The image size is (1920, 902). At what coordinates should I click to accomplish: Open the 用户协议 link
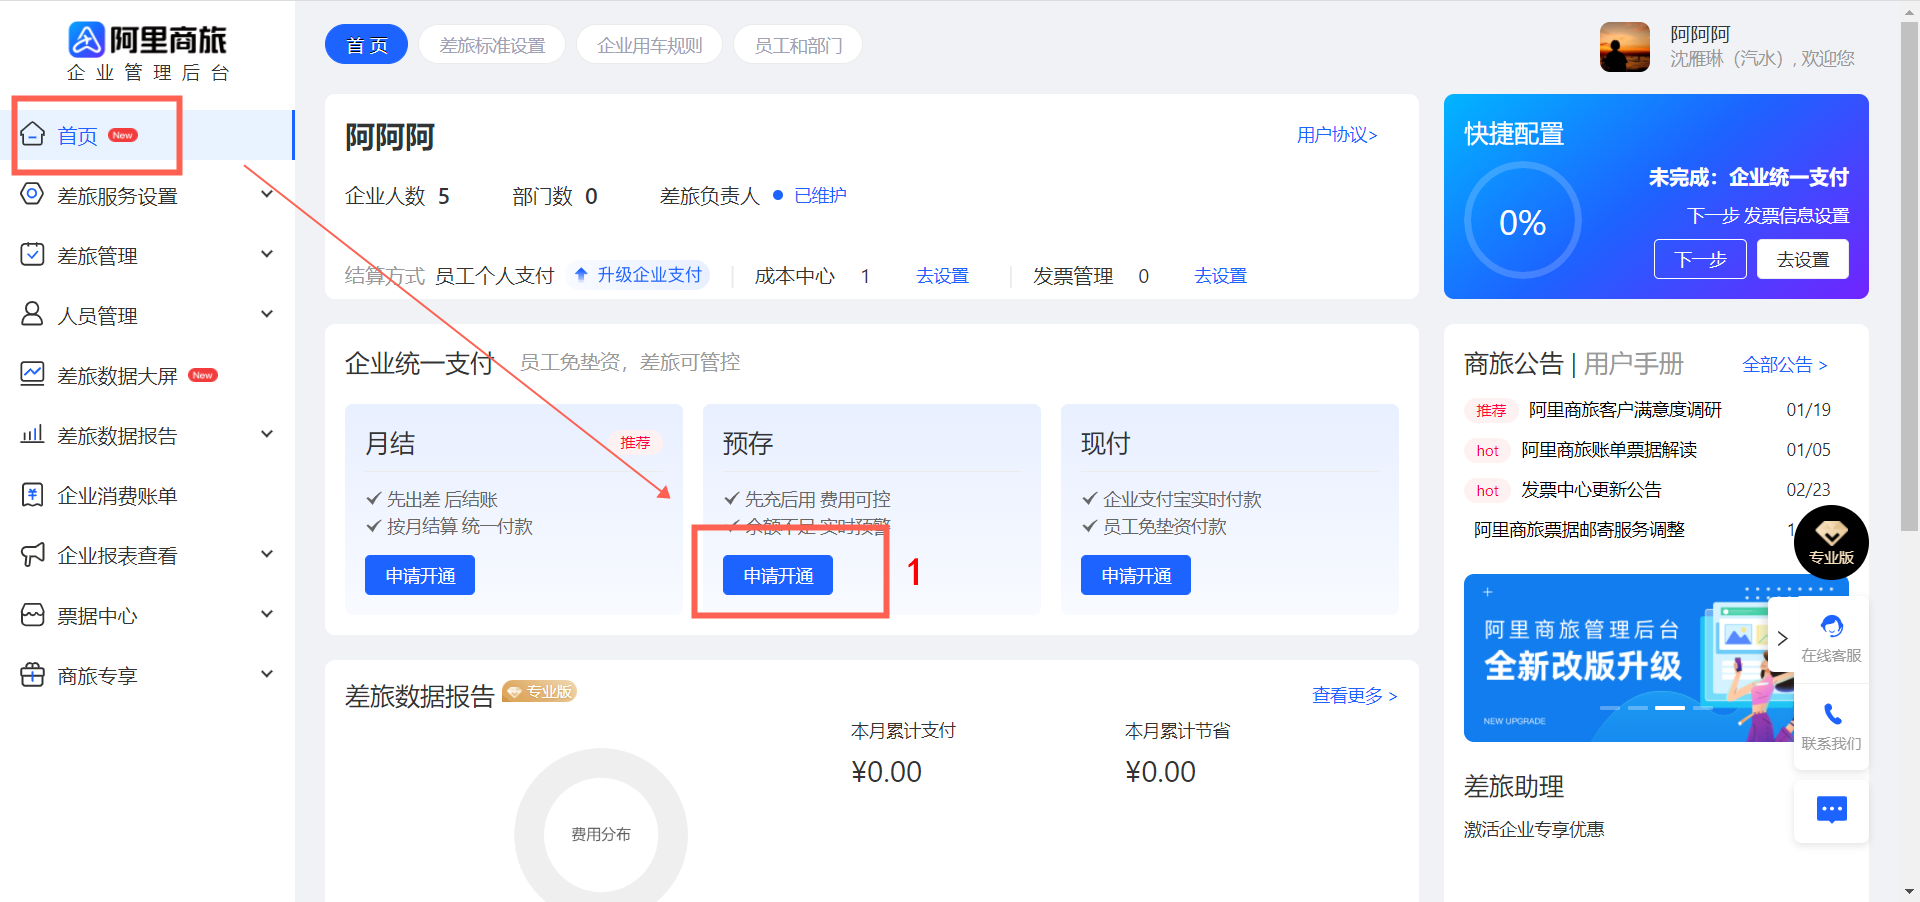pos(1337,135)
